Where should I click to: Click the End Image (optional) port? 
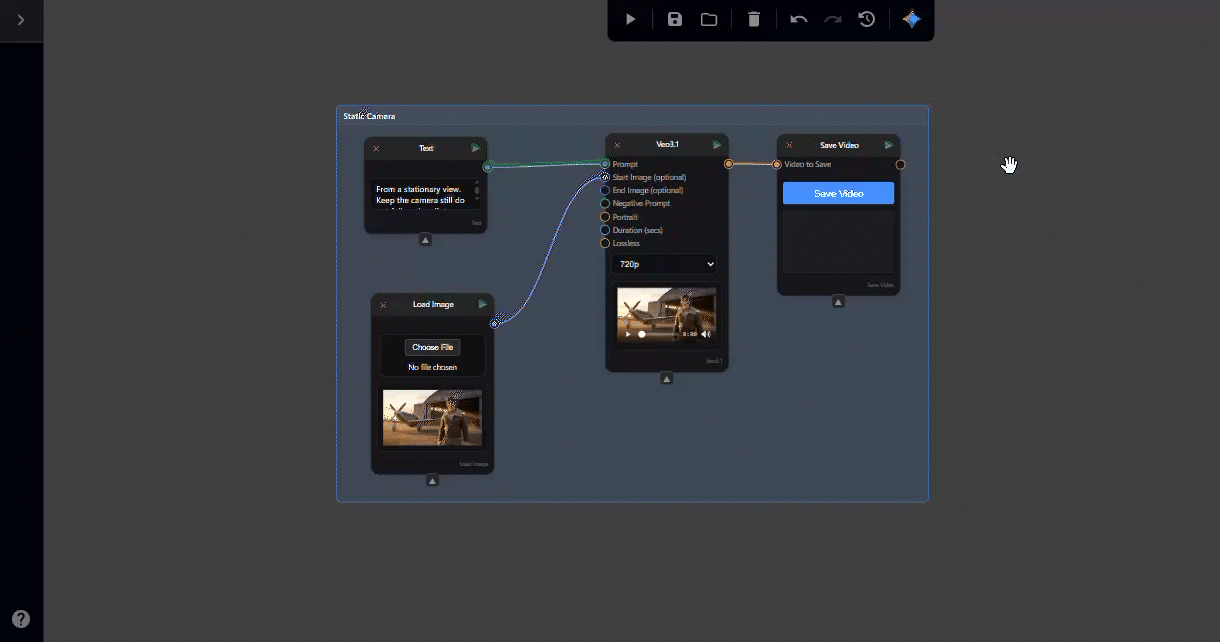[605, 191]
